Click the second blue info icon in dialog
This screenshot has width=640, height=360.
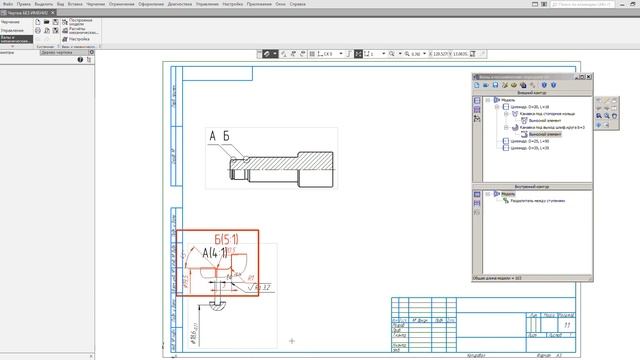coord(553,85)
